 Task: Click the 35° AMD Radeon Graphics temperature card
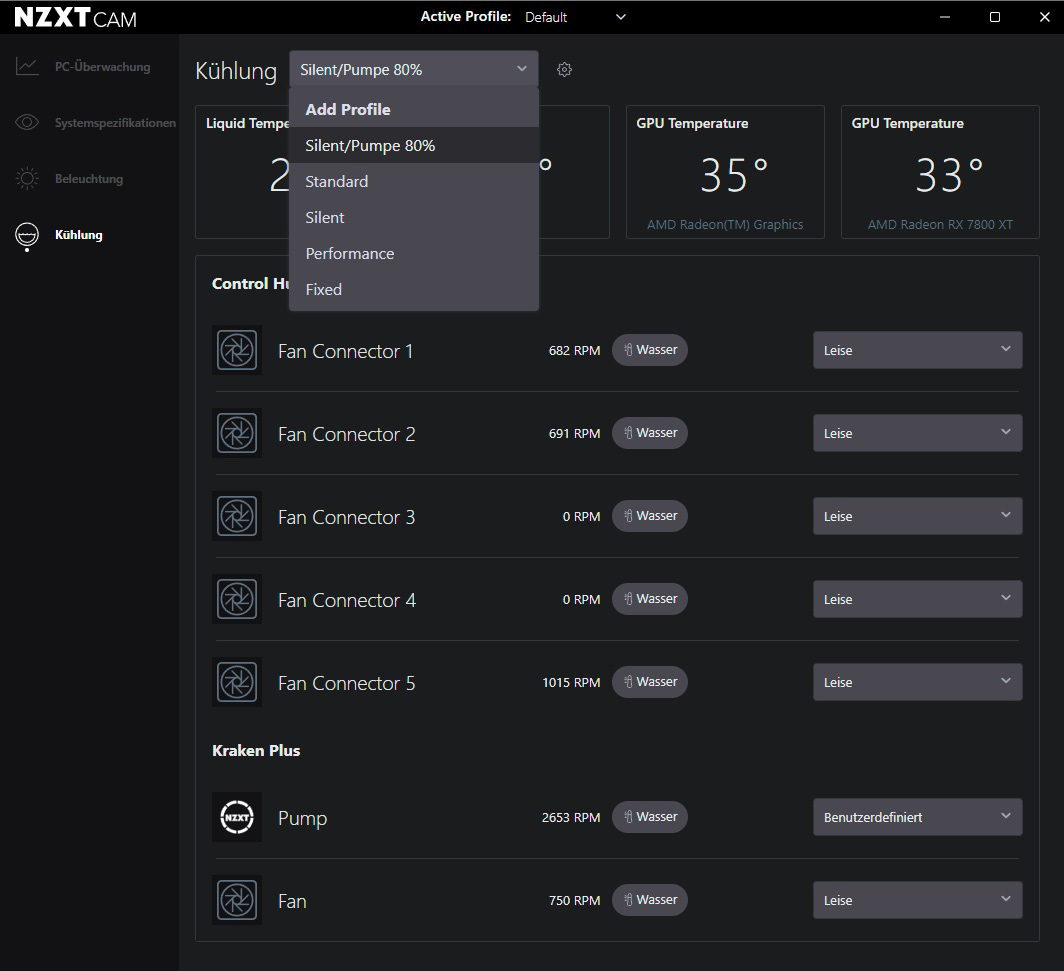(x=725, y=172)
